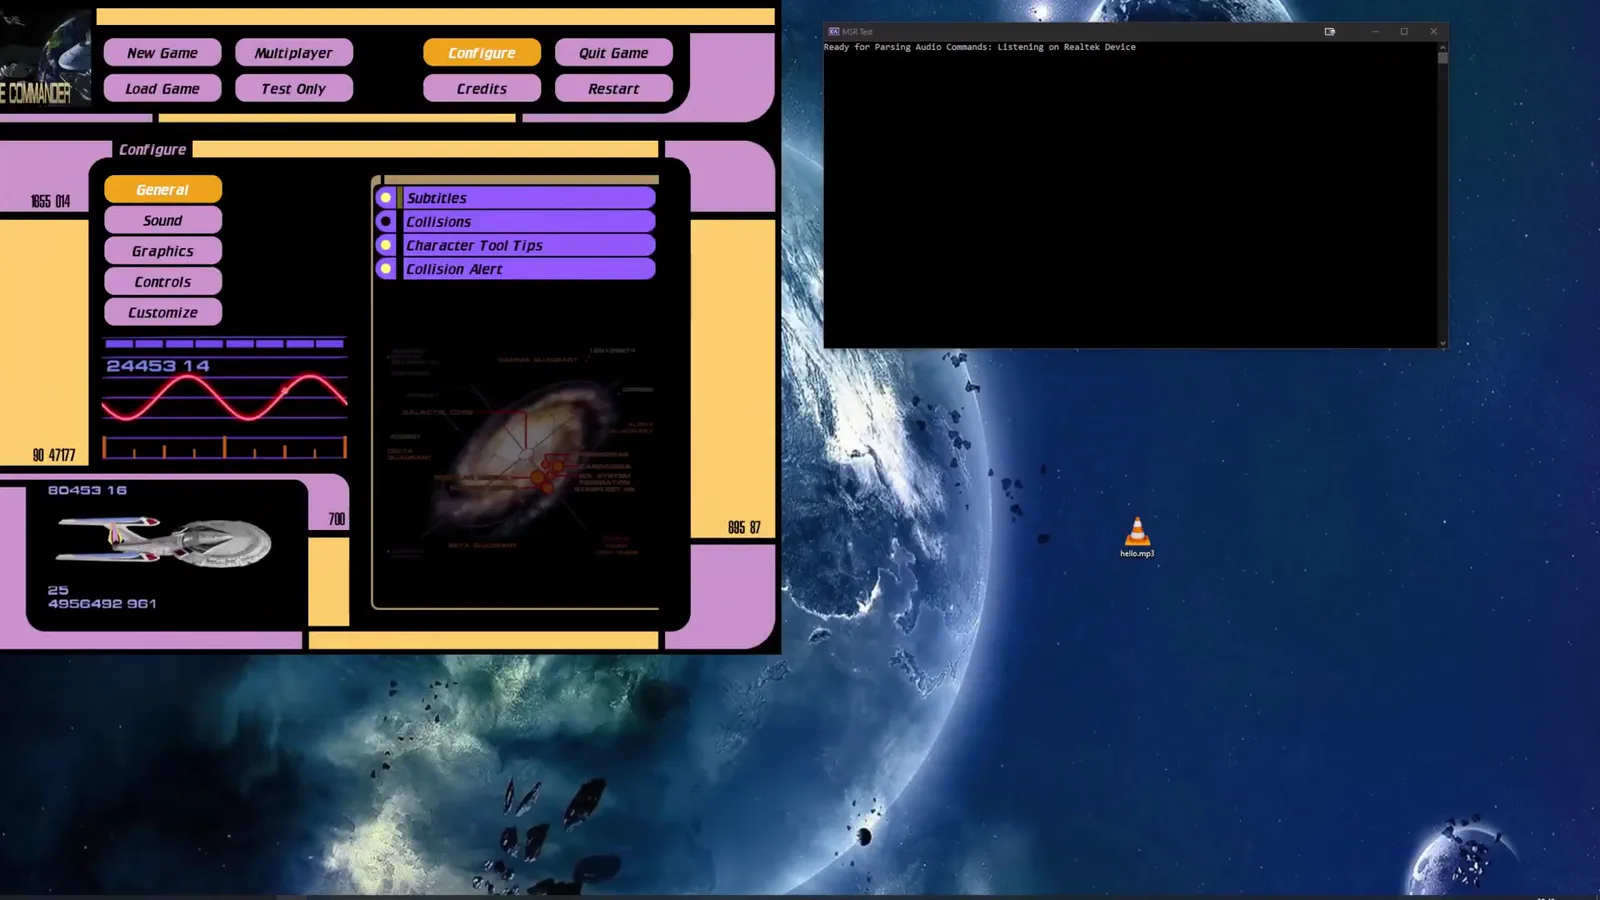Open the Credits screen
The image size is (1600, 900).
(482, 88)
